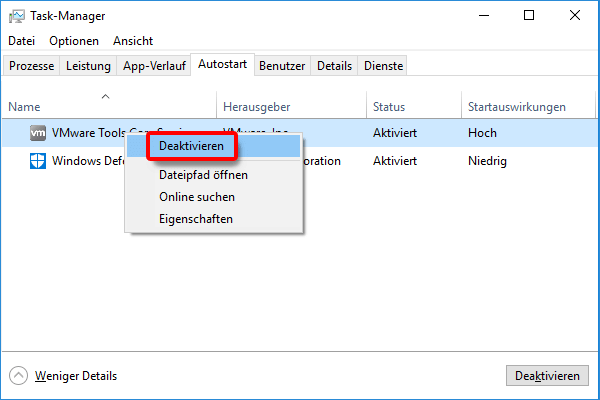
Task: Select the VMware Tools row name
Action: pyautogui.click(x=89, y=133)
